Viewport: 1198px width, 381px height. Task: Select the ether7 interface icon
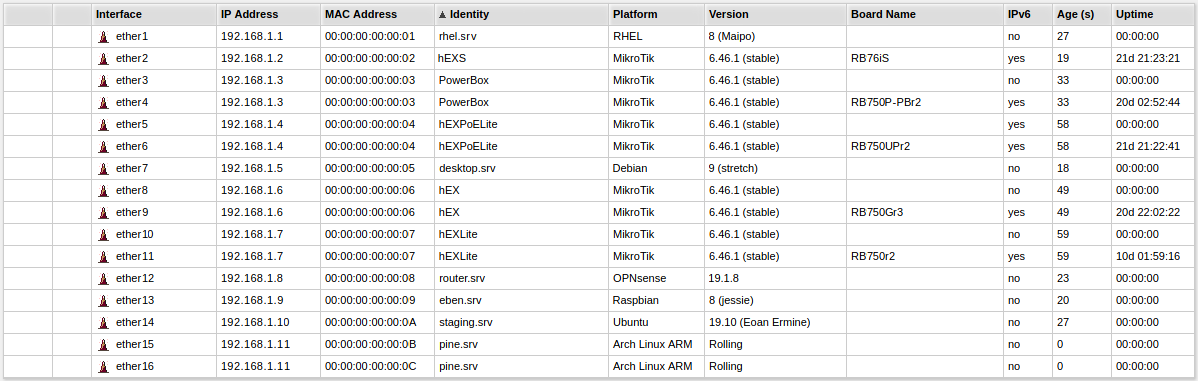(x=104, y=169)
